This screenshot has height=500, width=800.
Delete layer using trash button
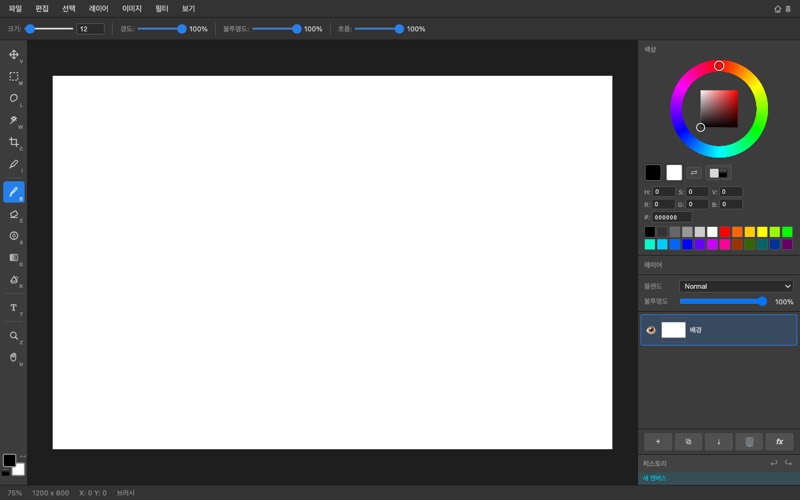[x=749, y=441]
